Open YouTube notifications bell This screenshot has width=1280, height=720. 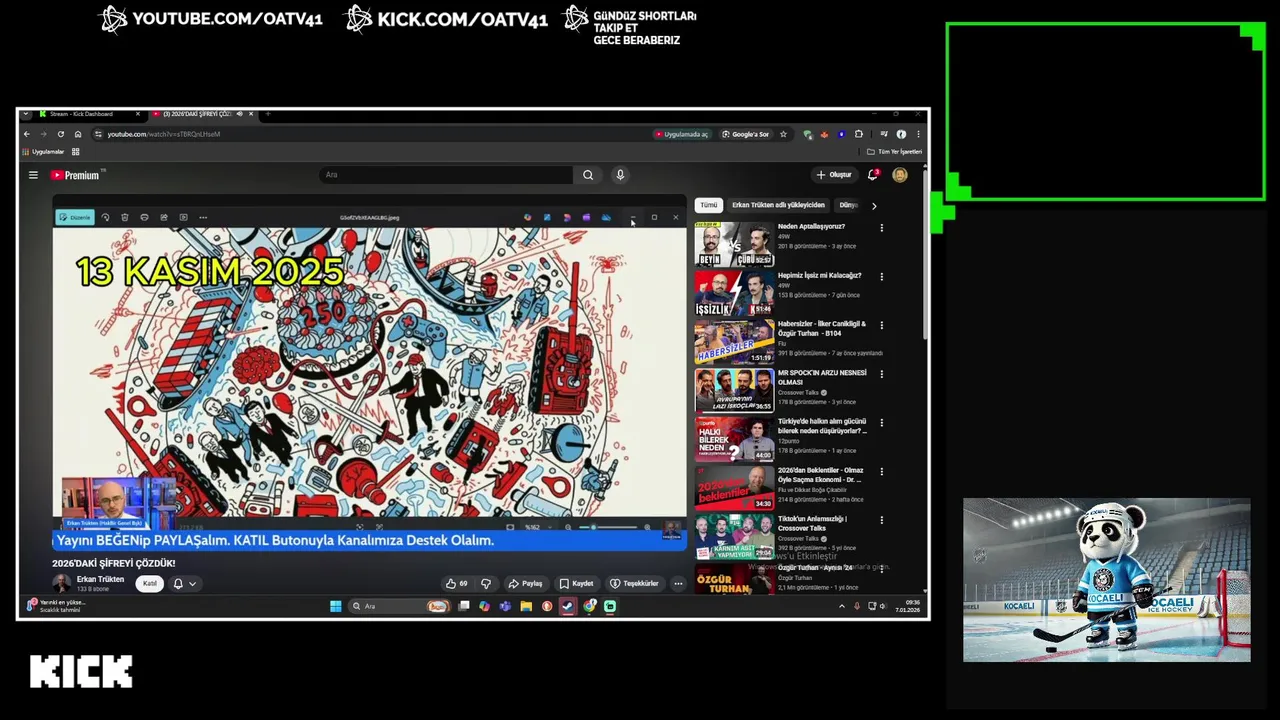[873, 175]
